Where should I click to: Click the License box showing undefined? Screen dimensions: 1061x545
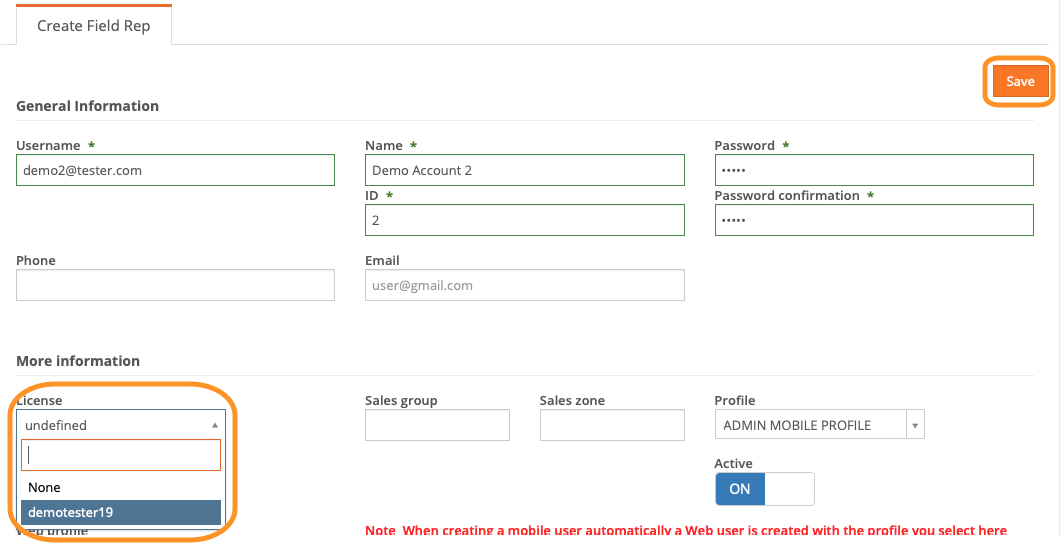pyautogui.click(x=110, y=425)
